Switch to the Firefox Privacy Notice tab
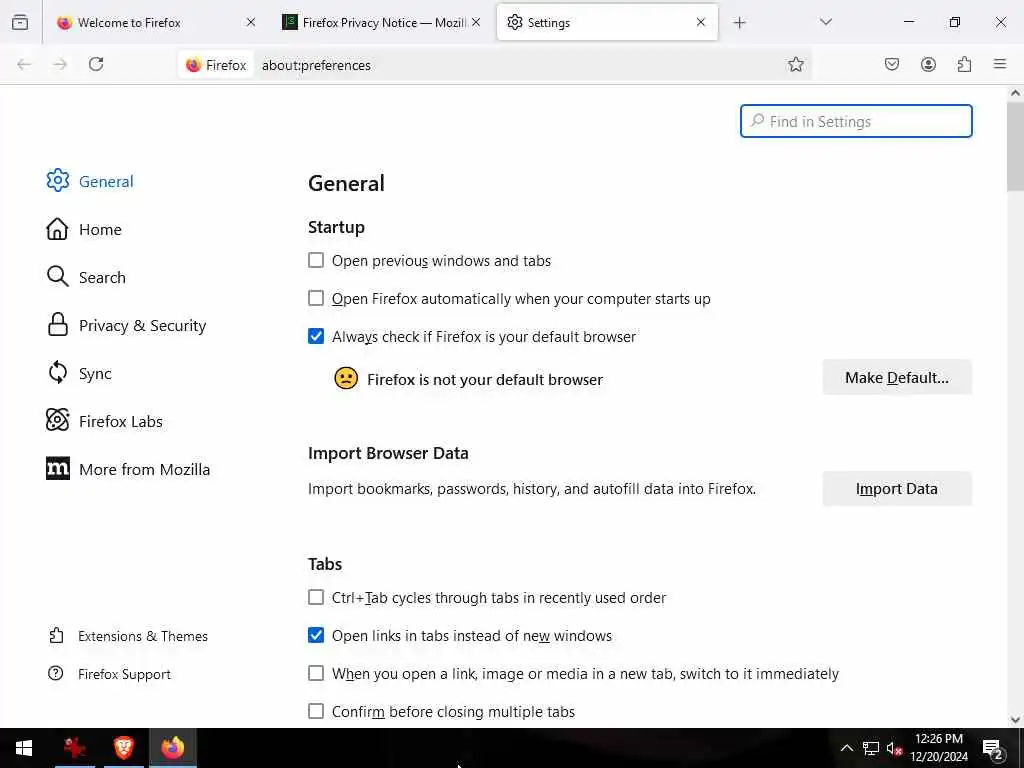This screenshot has width=1024, height=768. click(x=382, y=22)
